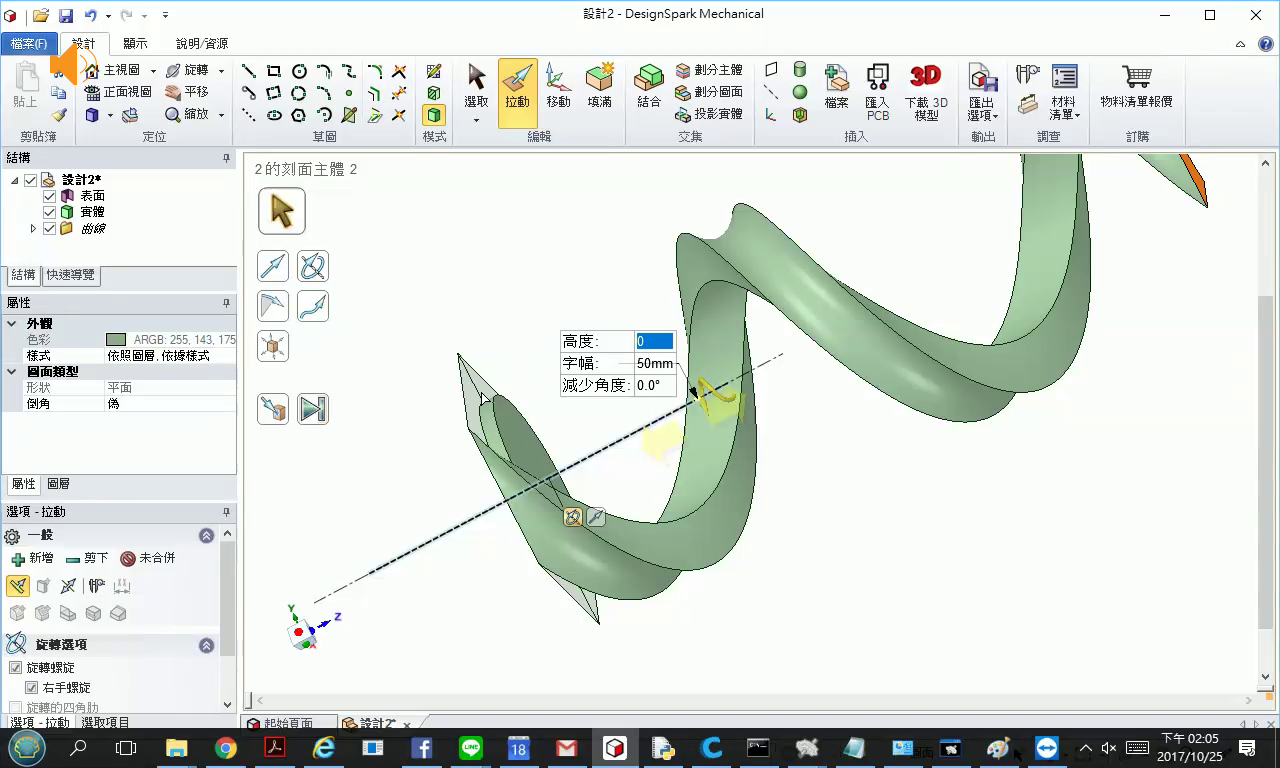Screen dimensions: 1280x768
Task: Collapse the 旋轉選項 section
Action: (x=206, y=646)
